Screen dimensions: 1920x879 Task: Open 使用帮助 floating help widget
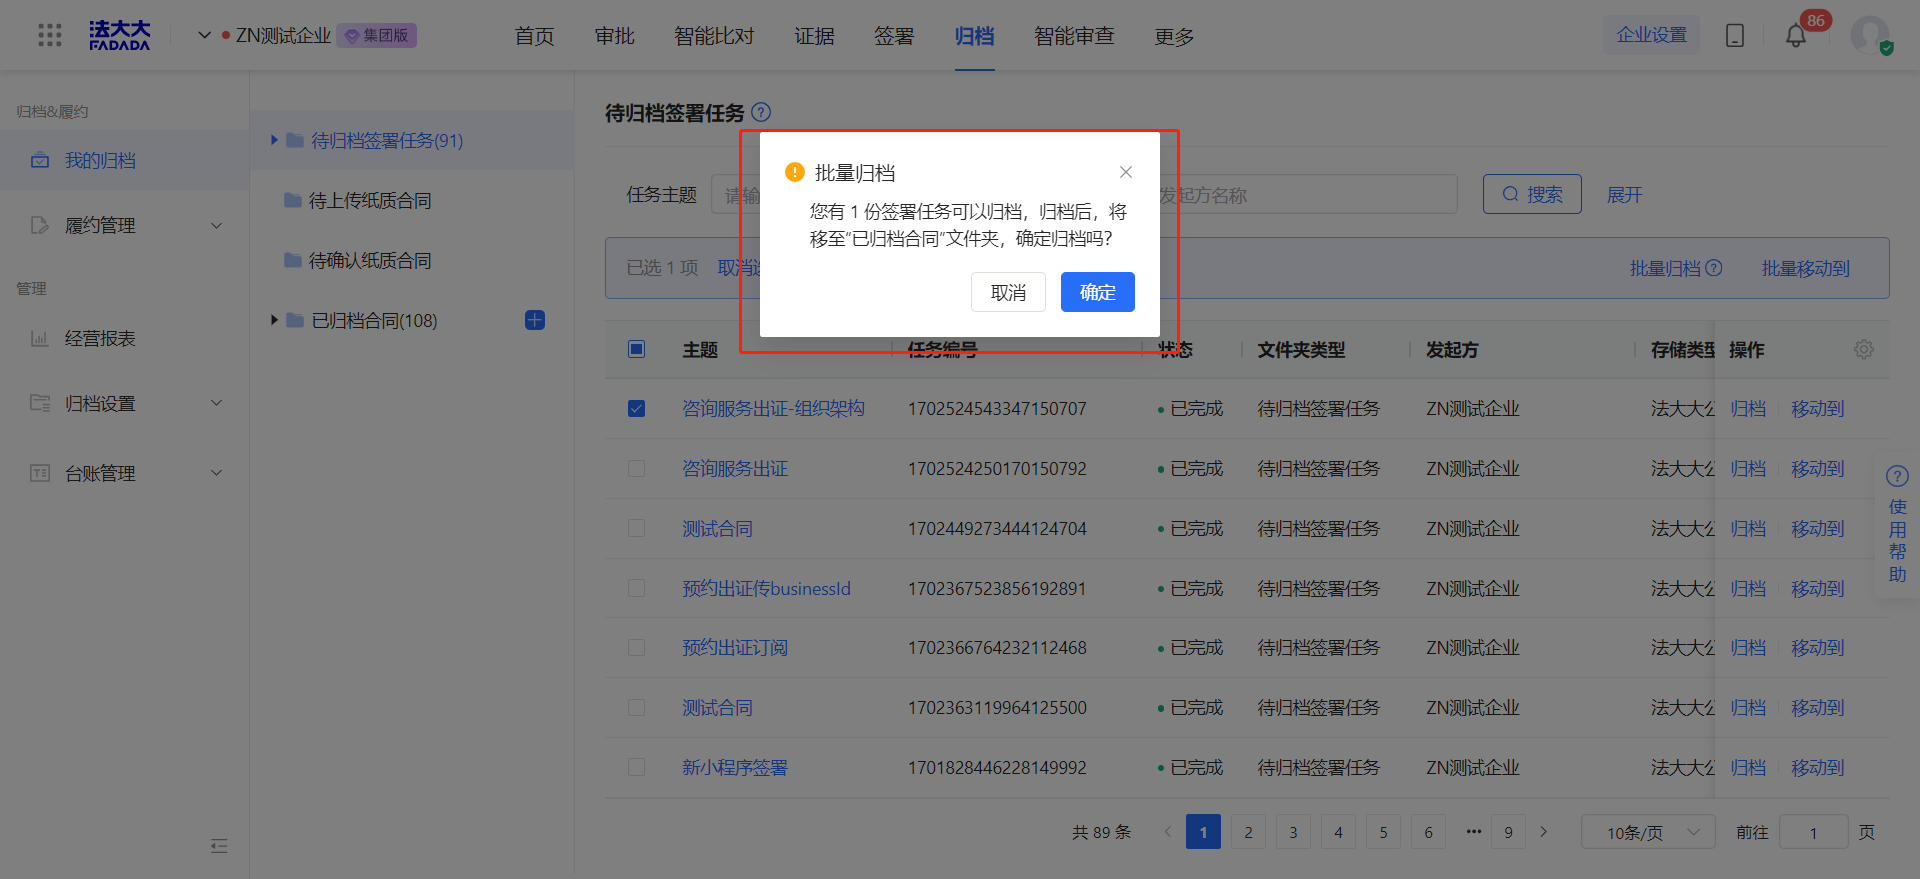(1897, 525)
